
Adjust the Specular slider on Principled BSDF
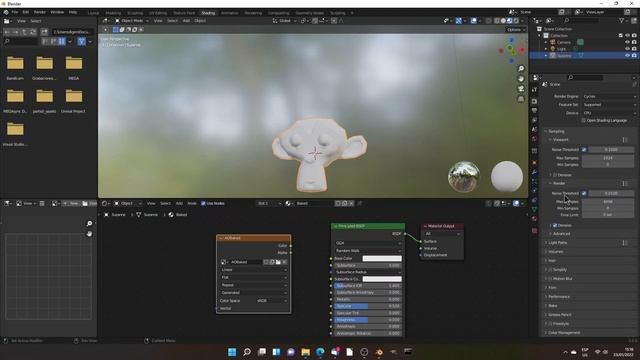click(x=368, y=306)
